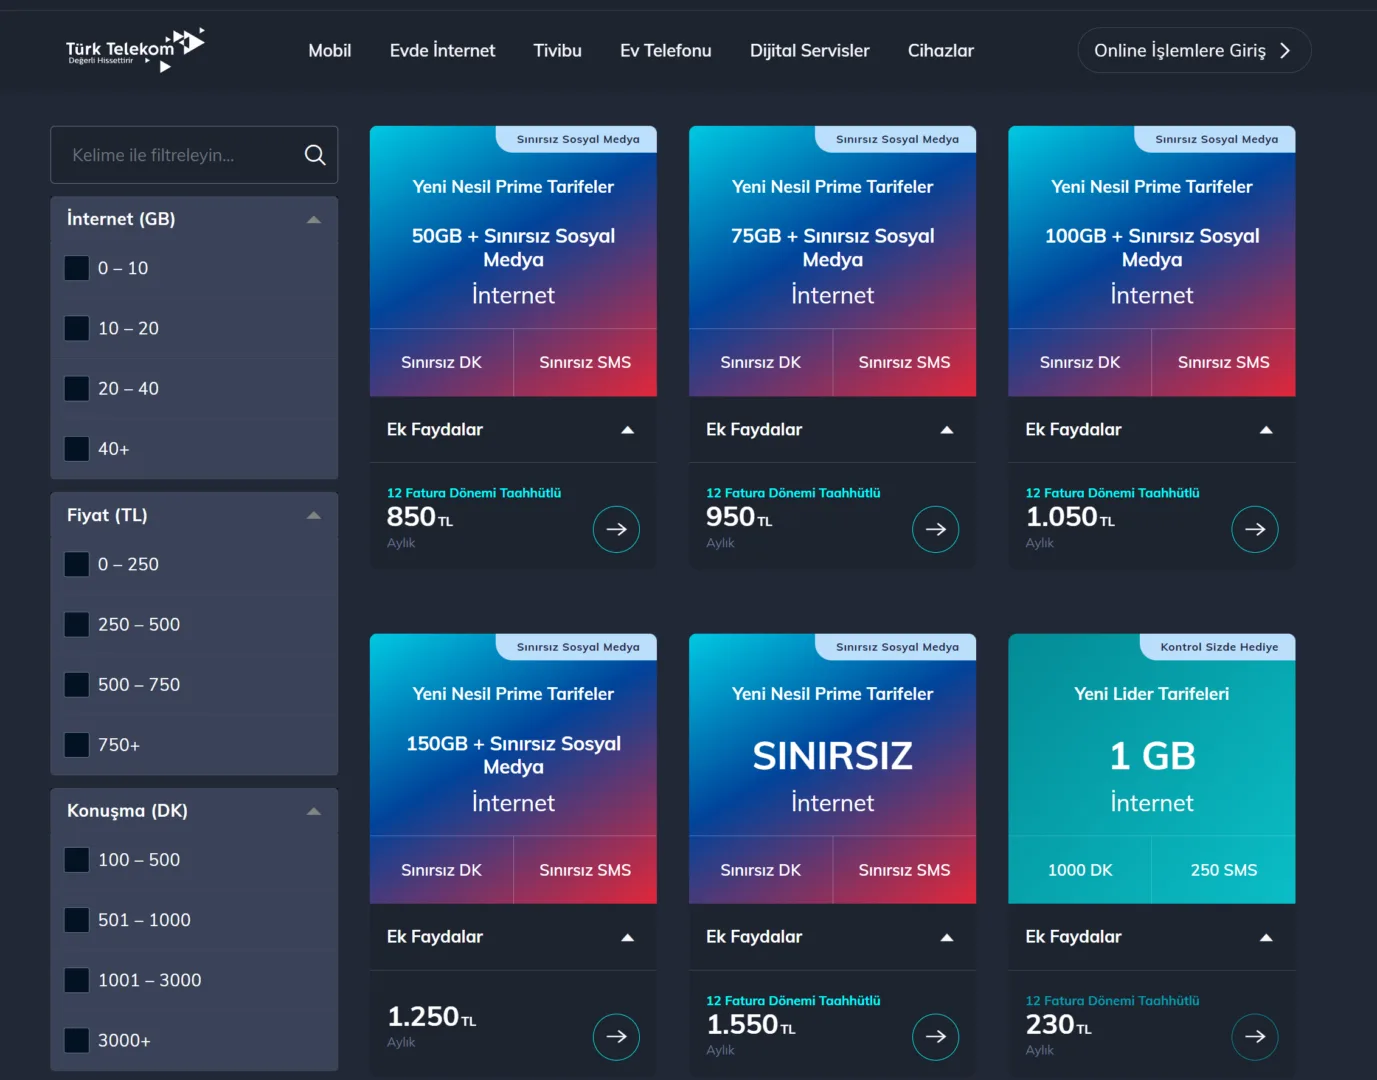Click Sınırsız DK on the SINIRSIZ card
The height and width of the screenshot is (1080, 1377).
click(x=760, y=870)
